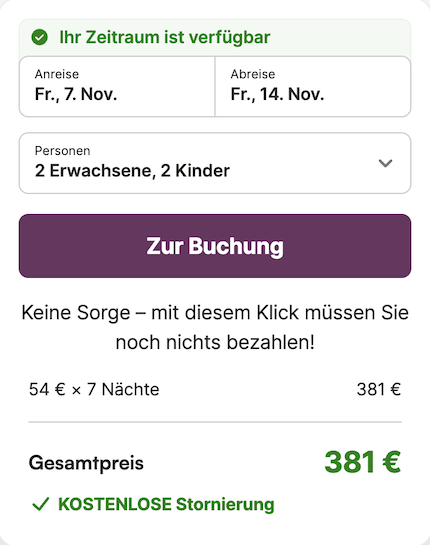Click the 'Fr., 14. Nov.' departure date
This screenshot has height=545, width=430.
(x=277, y=94)
